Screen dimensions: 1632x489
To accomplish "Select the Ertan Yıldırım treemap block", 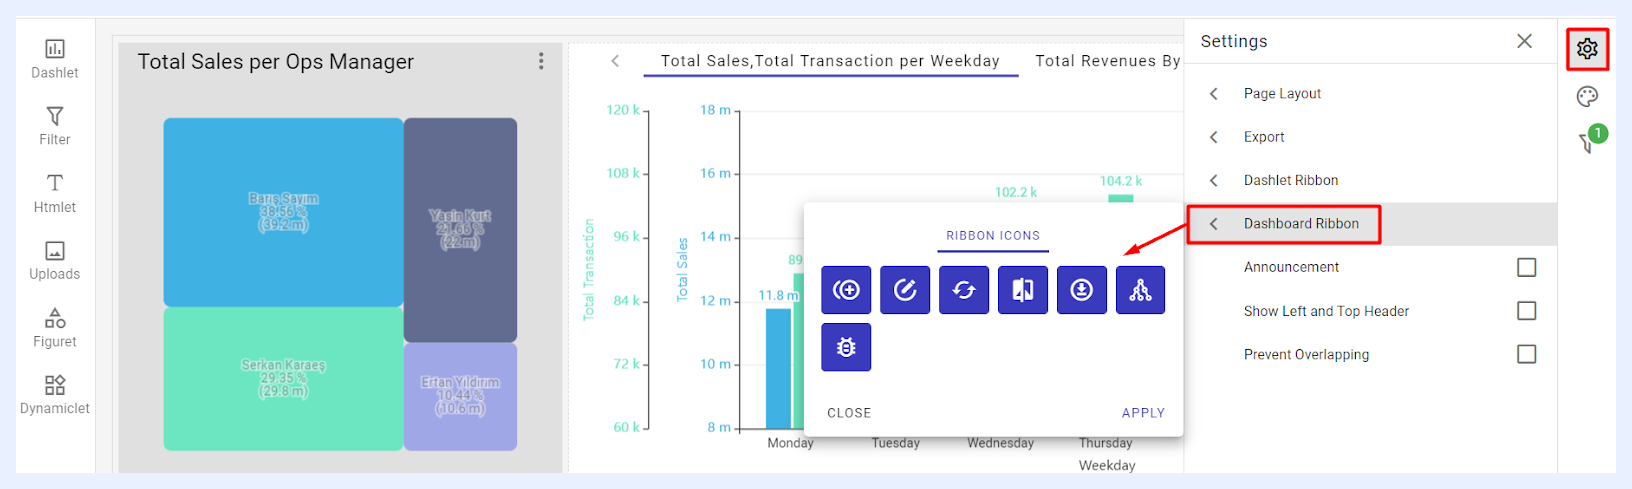I will 460,397.
